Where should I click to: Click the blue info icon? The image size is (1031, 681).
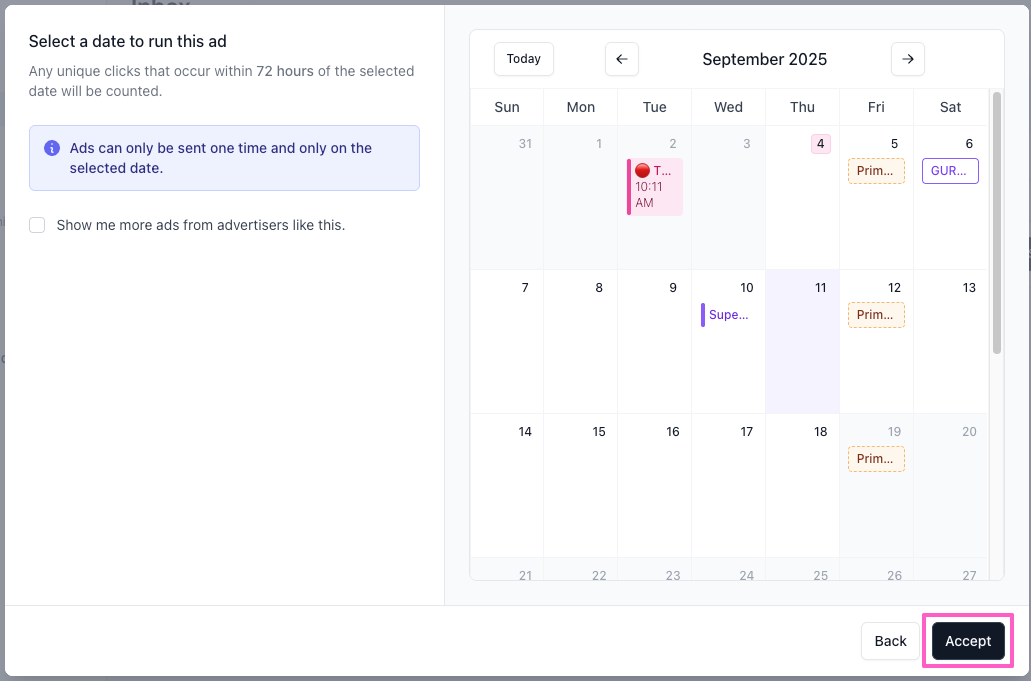[52, 148]
